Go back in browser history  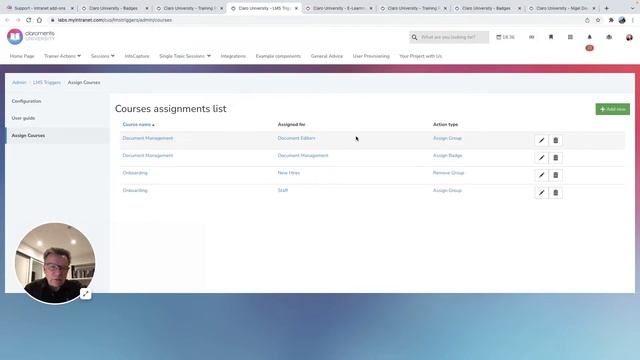(x=7, y=20)
